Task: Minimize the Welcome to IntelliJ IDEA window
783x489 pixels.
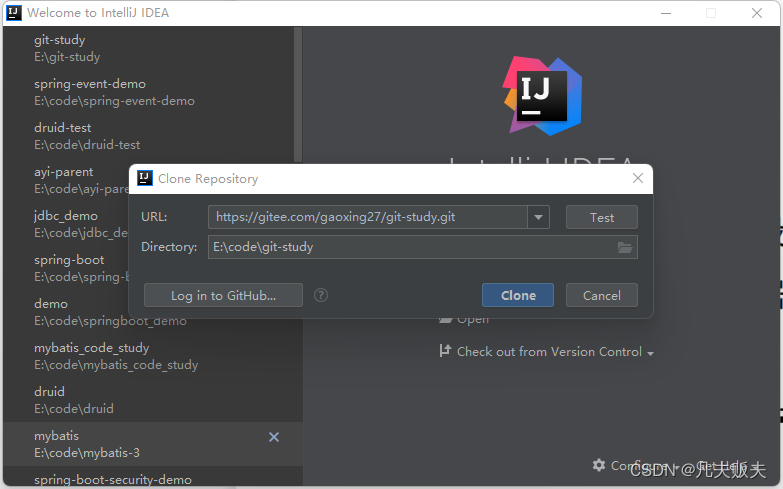Action: 666,13
